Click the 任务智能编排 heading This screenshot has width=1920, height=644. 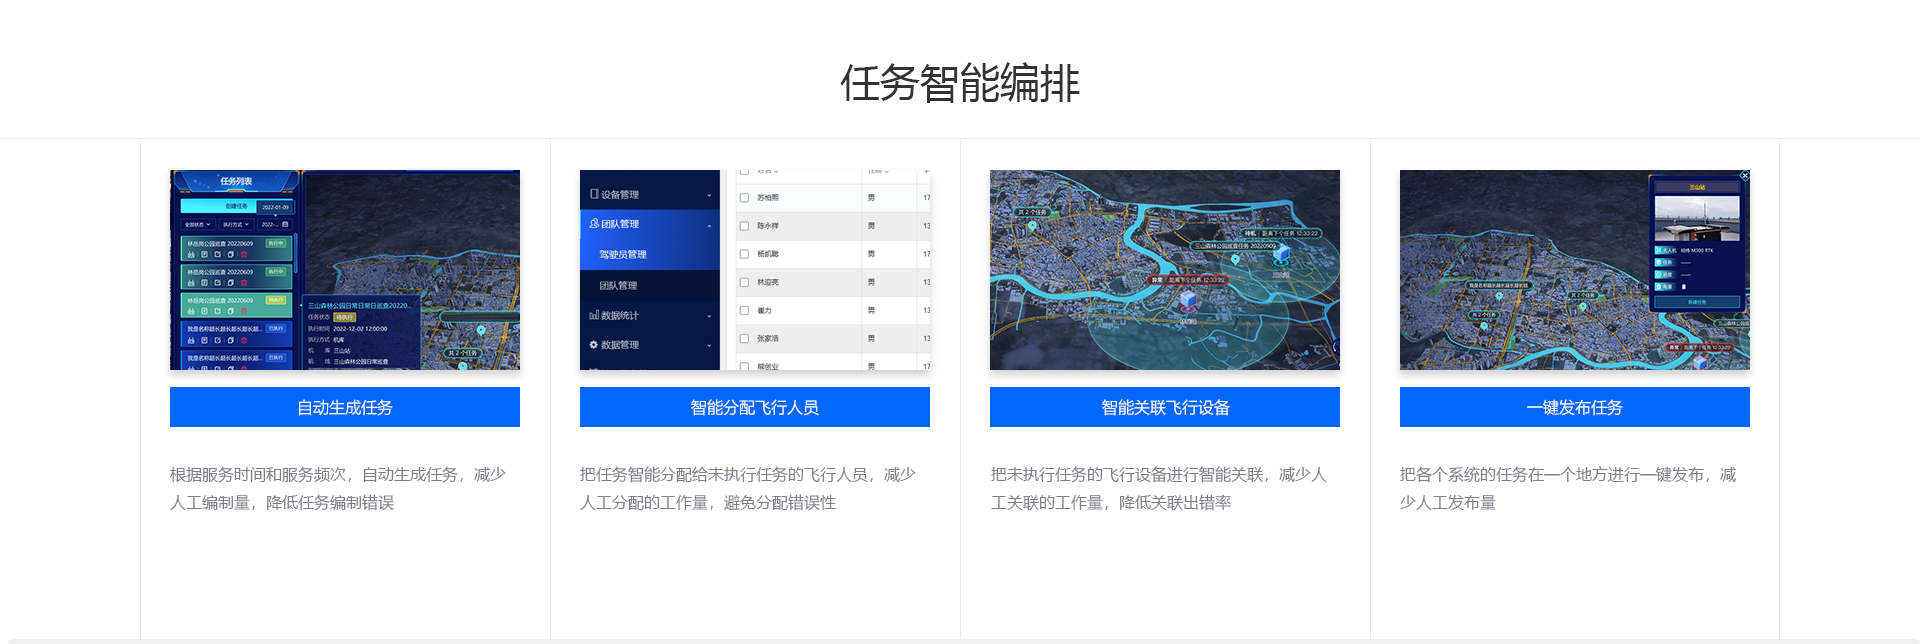point(960,83)
